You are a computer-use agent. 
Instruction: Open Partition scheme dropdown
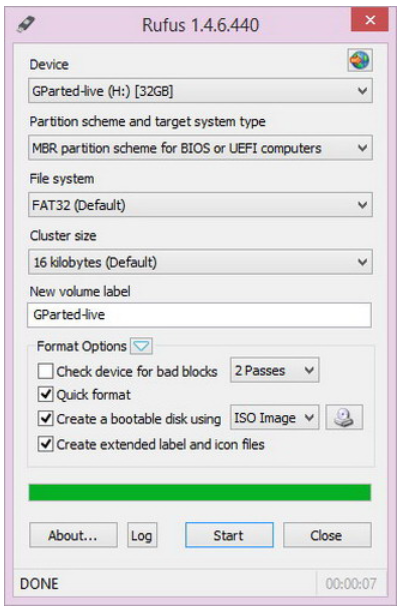[x=200, y=148]
